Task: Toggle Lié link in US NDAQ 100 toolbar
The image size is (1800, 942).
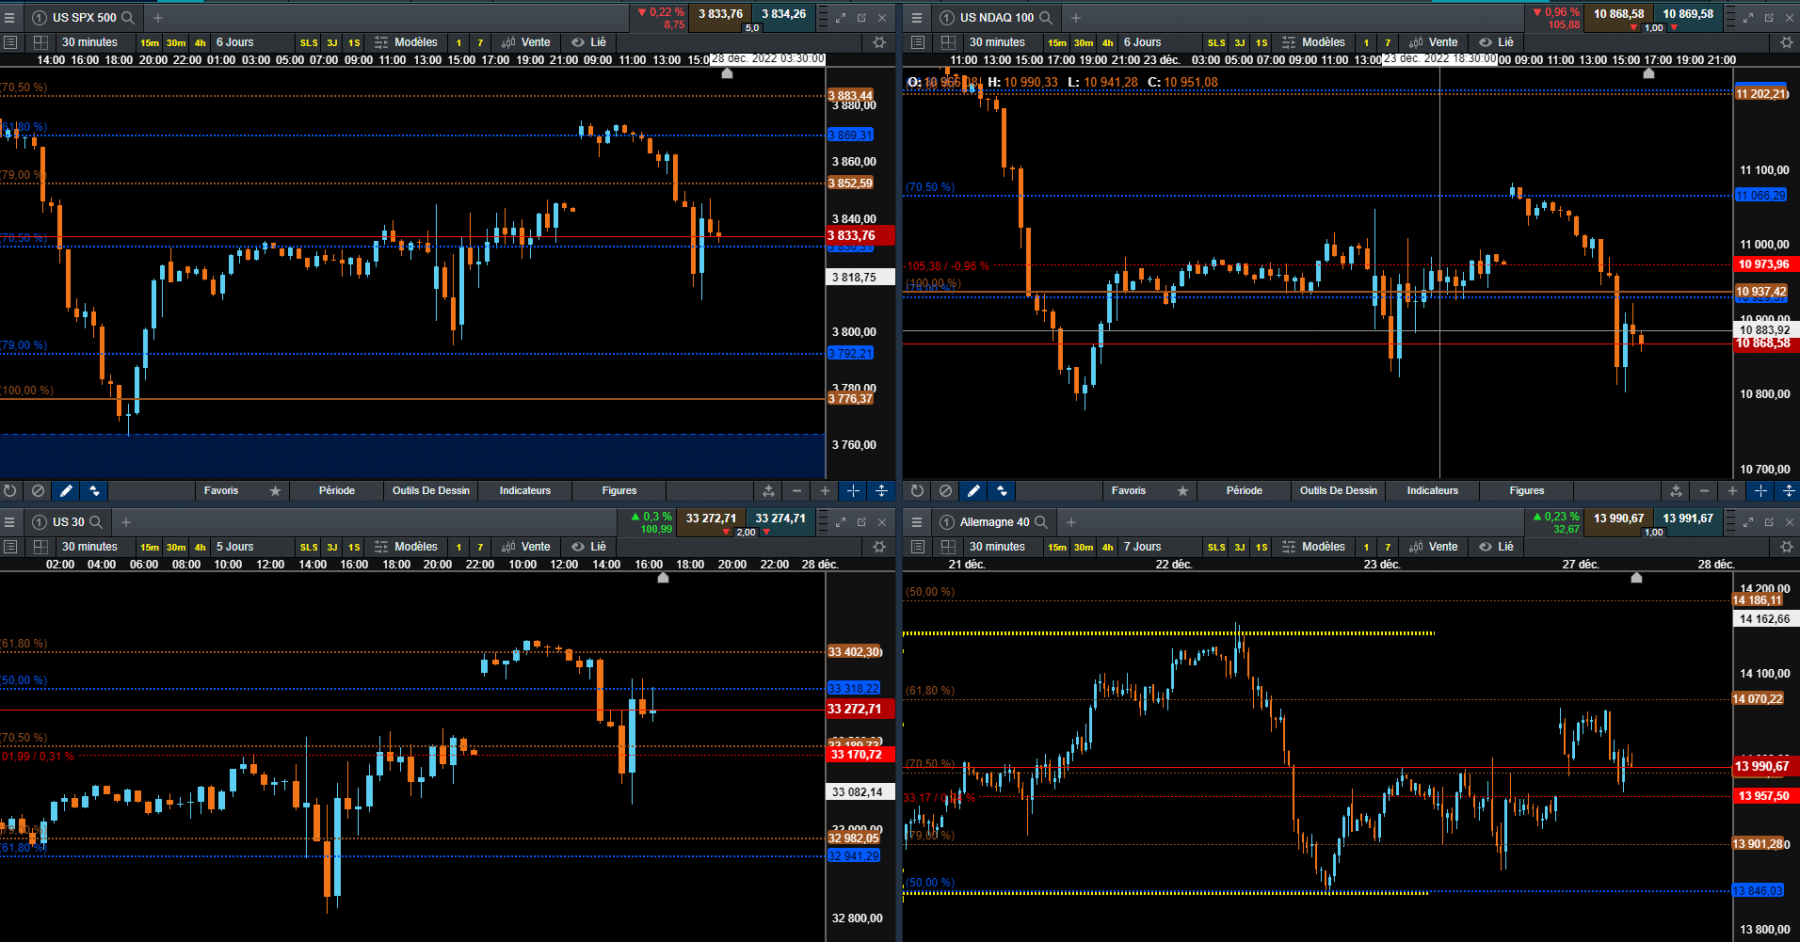Action: click(x=1497, y=42)
